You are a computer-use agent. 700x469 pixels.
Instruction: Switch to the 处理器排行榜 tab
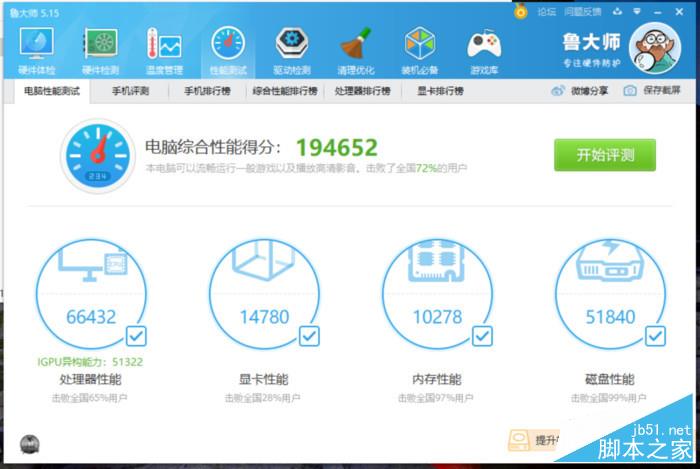[x=362, y=91]
